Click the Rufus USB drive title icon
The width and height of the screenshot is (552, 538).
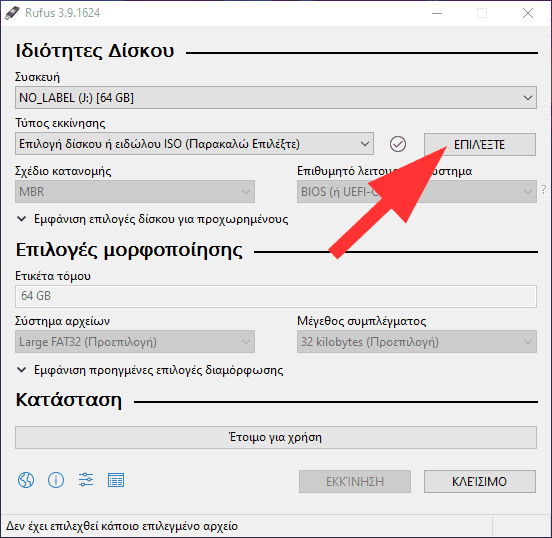12,13
